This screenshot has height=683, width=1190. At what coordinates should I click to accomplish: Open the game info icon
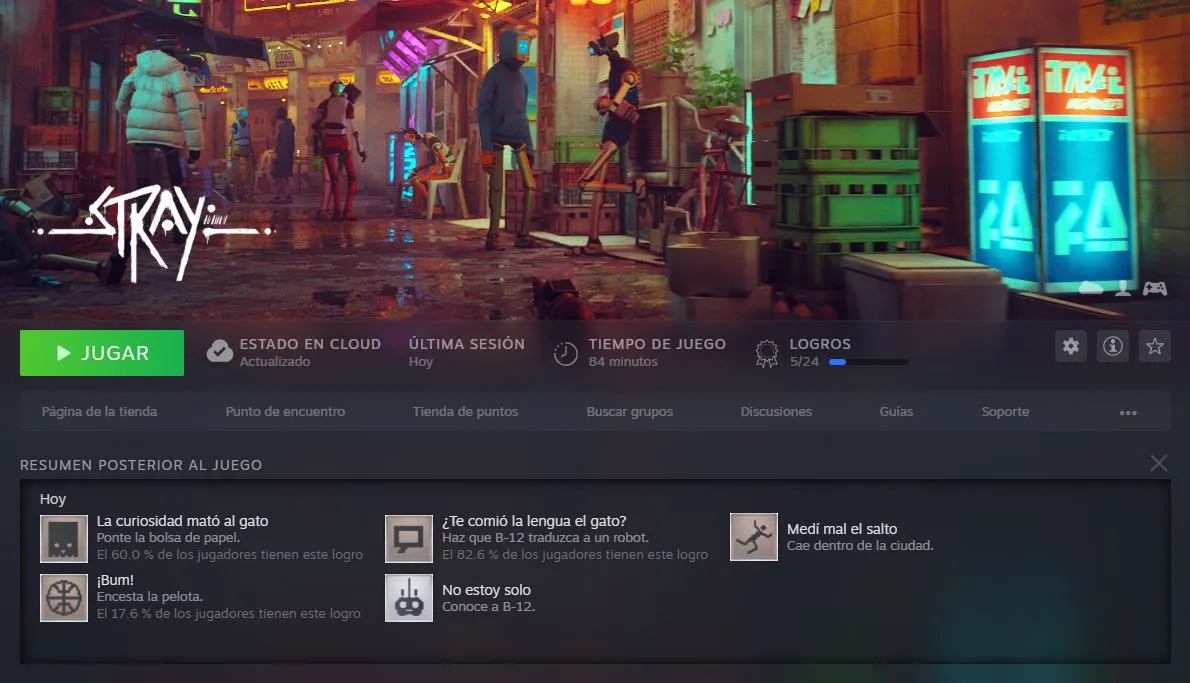point(1113,346)
